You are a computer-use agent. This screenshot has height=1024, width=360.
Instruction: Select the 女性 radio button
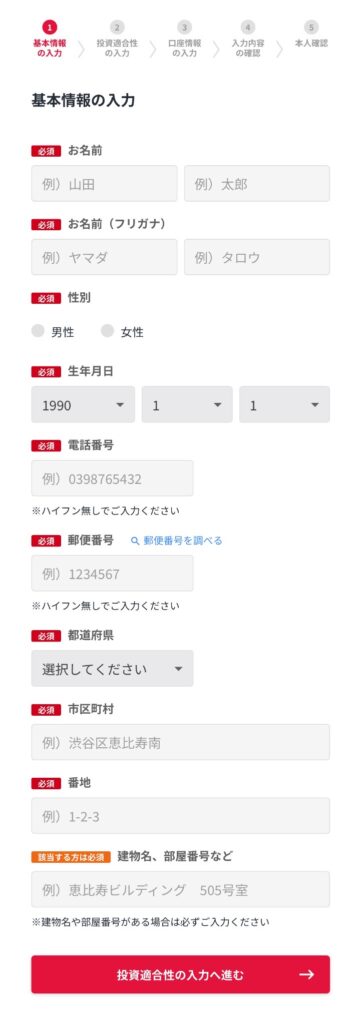coord(107,331)
